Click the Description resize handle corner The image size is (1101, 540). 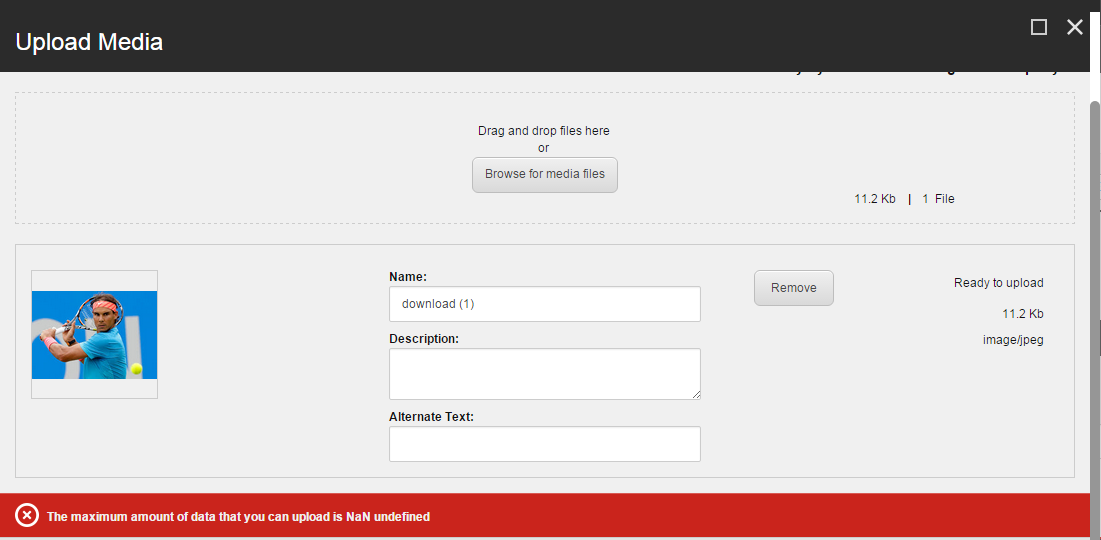pos(695,394)
